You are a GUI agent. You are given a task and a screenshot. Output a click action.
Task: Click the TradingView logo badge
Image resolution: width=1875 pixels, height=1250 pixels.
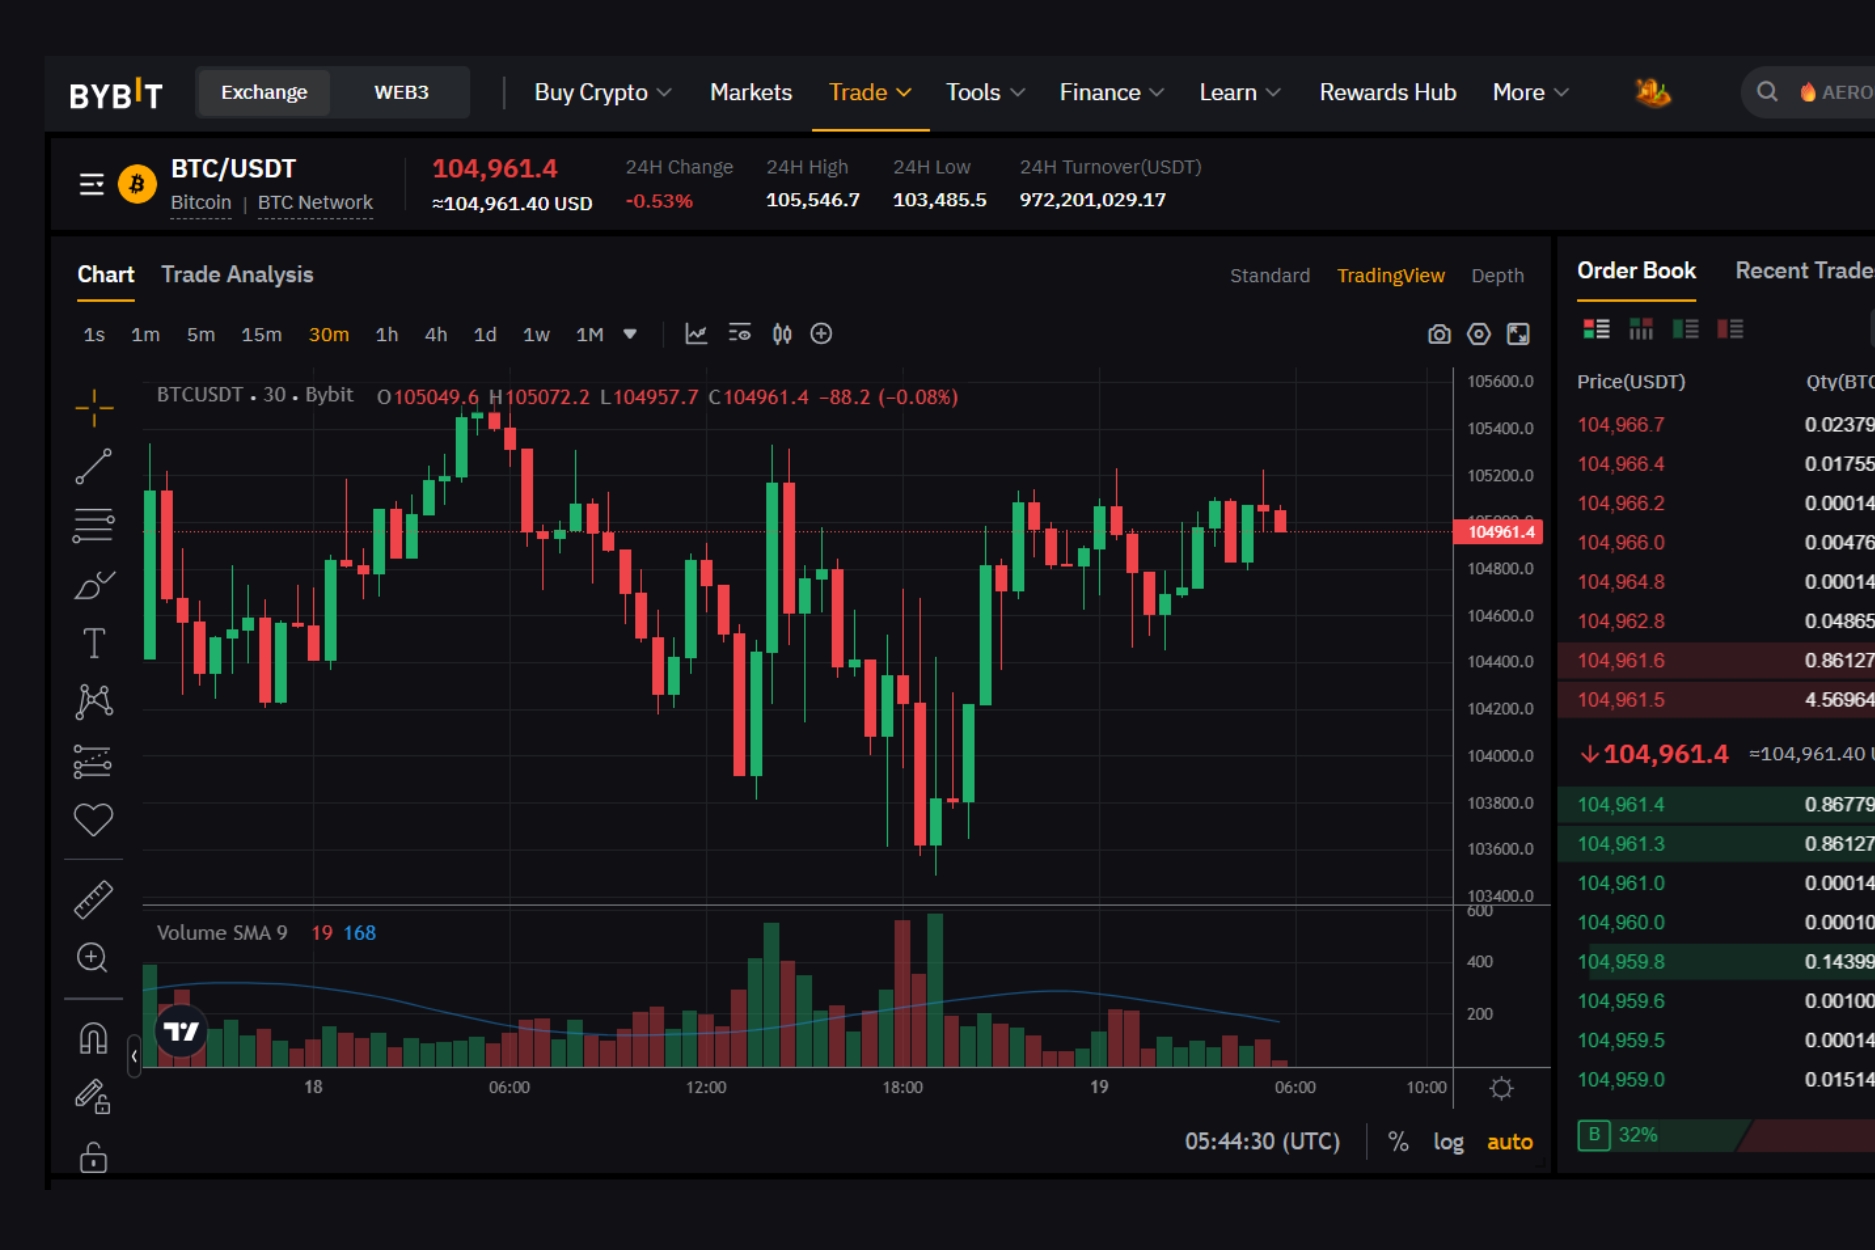pos(181,1031)
